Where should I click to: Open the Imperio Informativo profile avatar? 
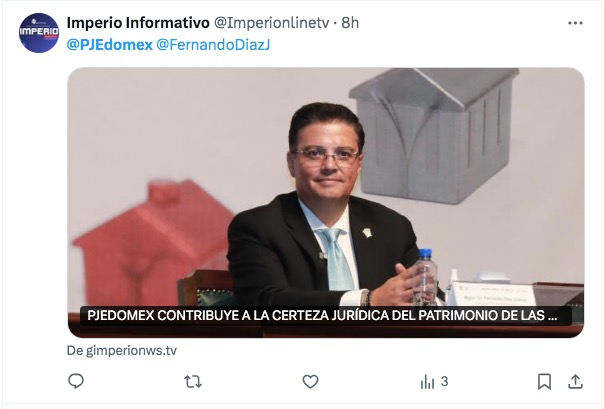point(39,33)
